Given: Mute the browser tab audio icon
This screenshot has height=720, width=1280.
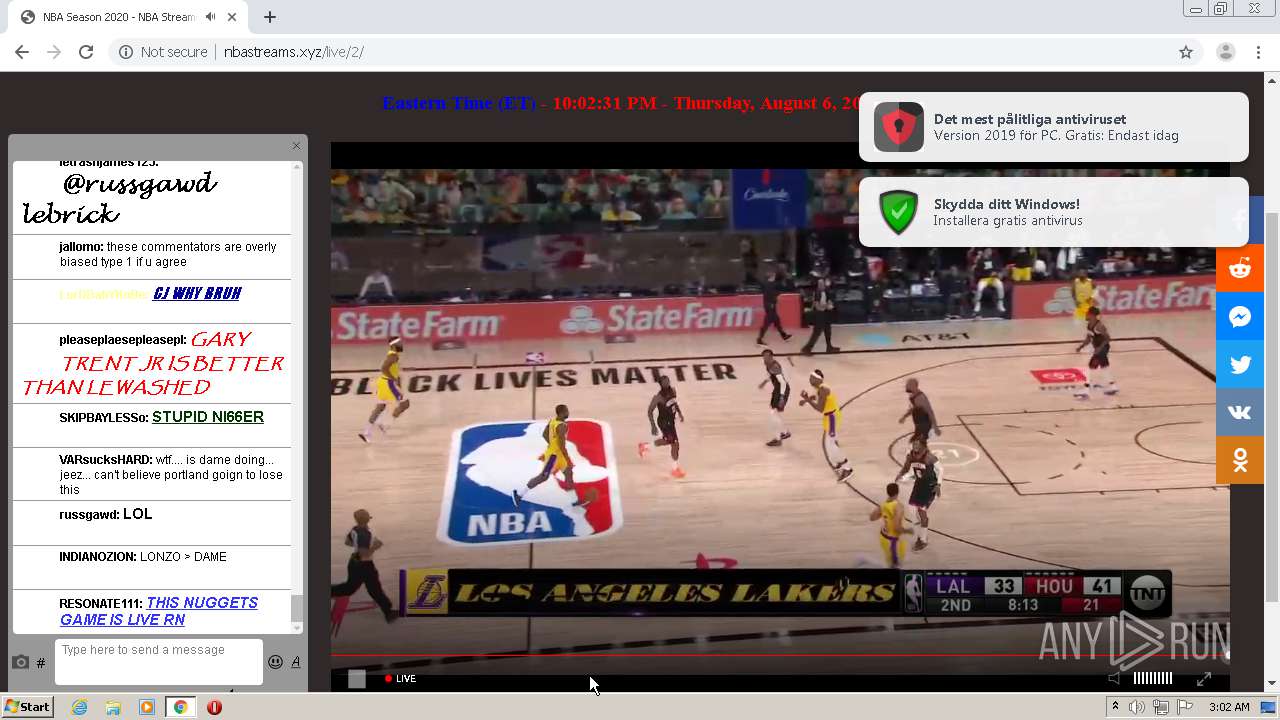Looking at the screenshot, I should pos(210,17).
